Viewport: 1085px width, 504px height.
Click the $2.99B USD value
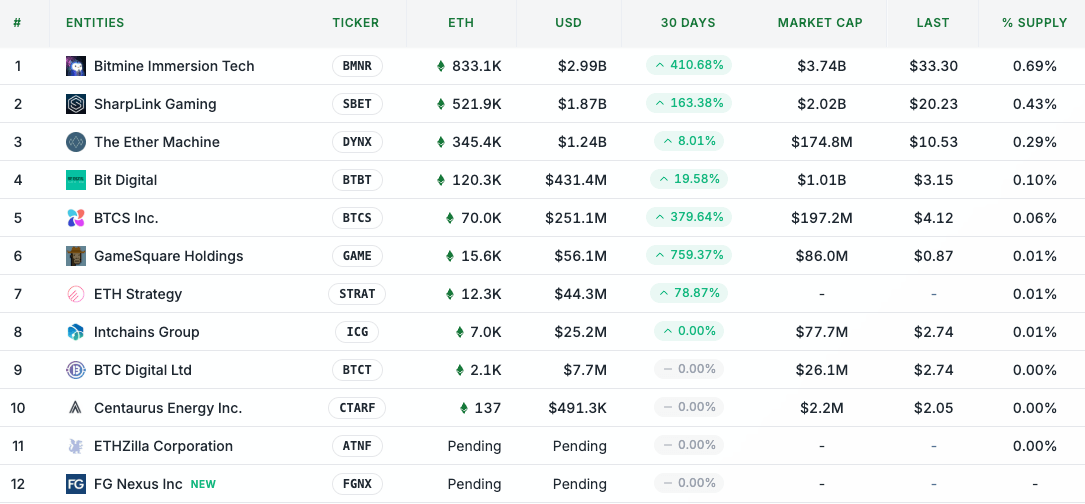pyautogui.click(x=583, y=66)
